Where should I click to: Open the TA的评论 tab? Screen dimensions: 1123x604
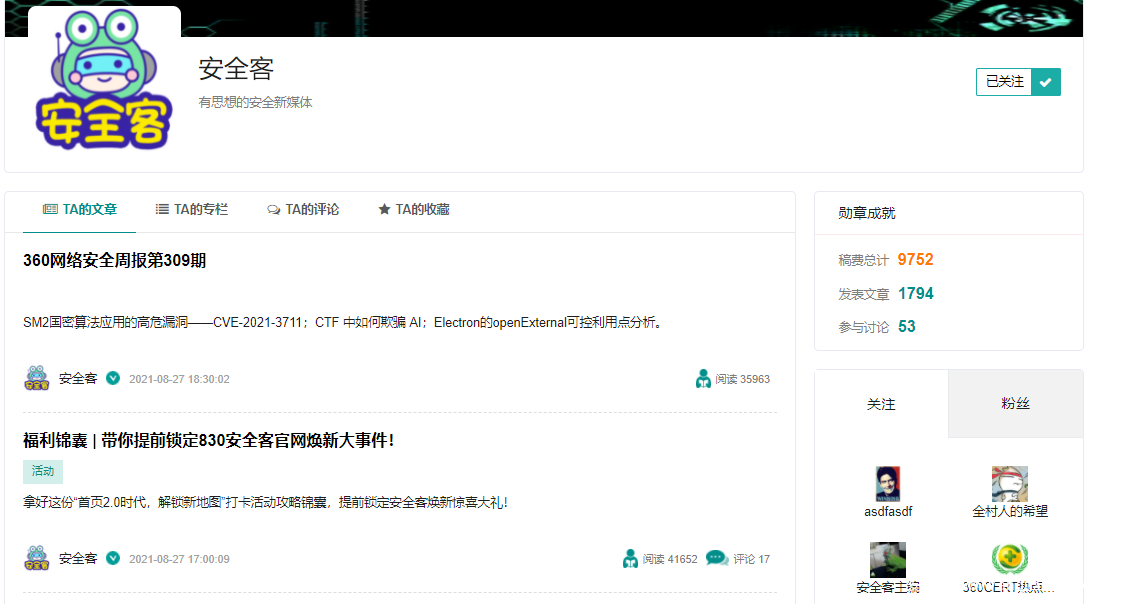303,210
